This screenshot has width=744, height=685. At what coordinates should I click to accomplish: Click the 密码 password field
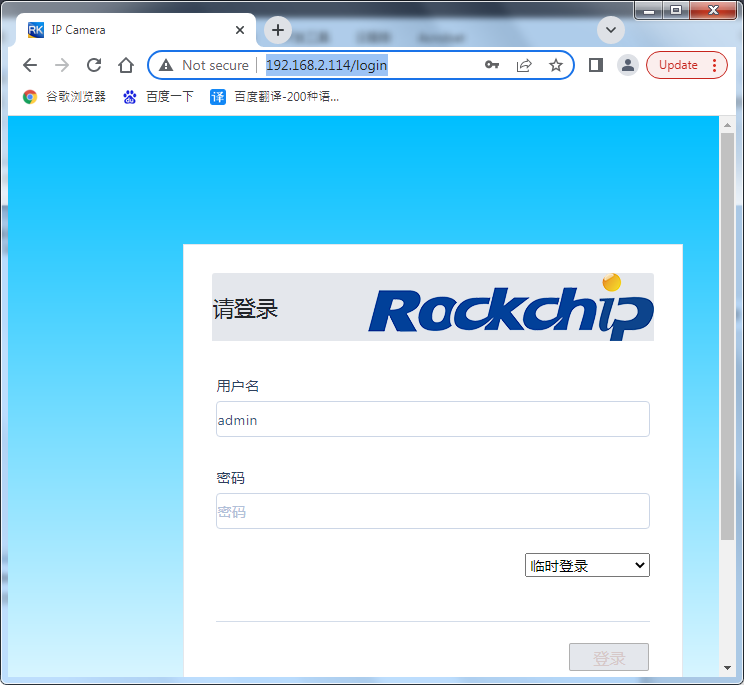[x=432, y=511]
